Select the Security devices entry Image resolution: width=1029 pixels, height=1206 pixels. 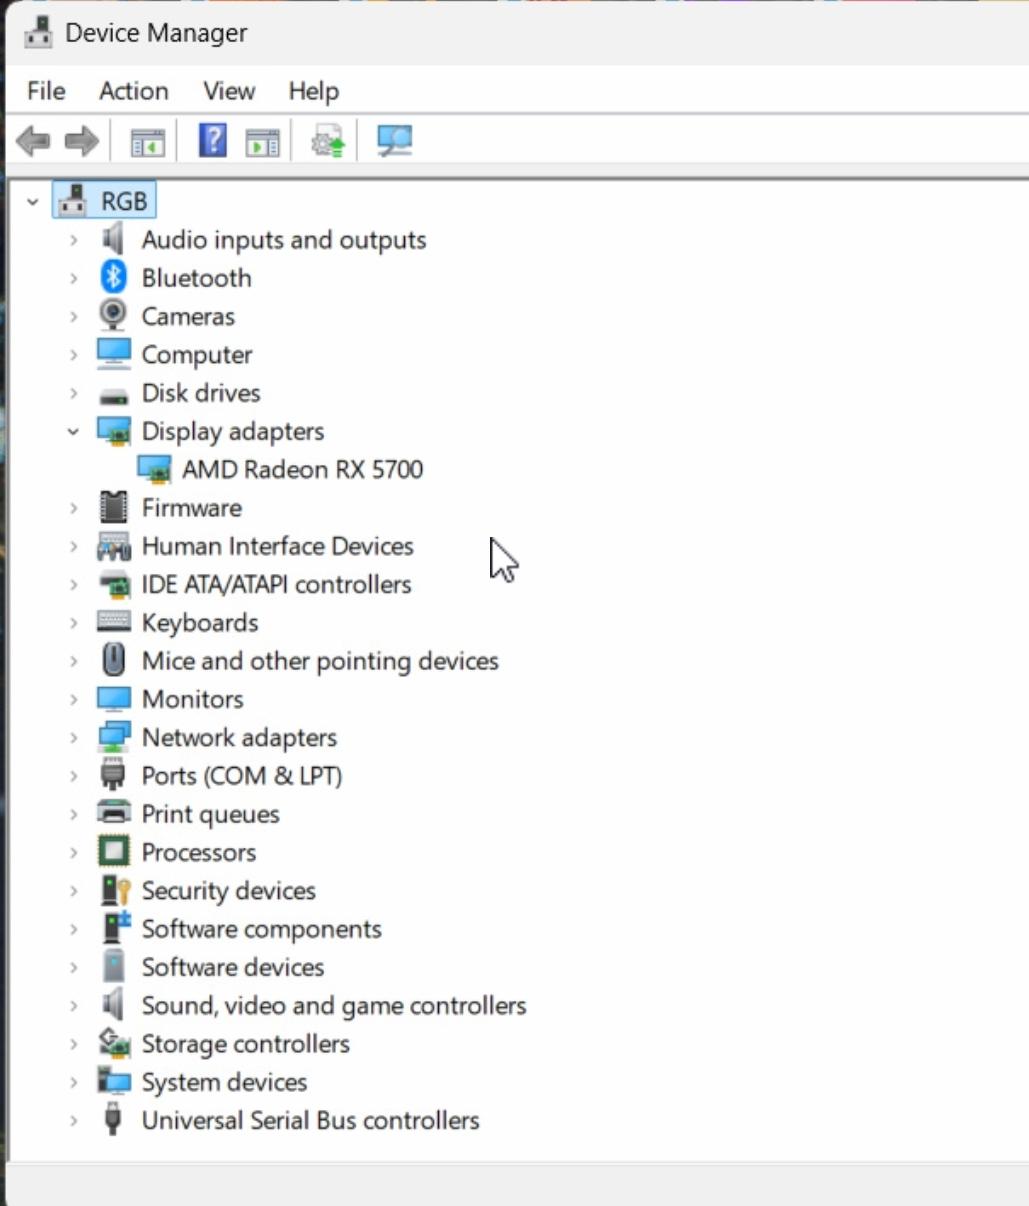228,891
